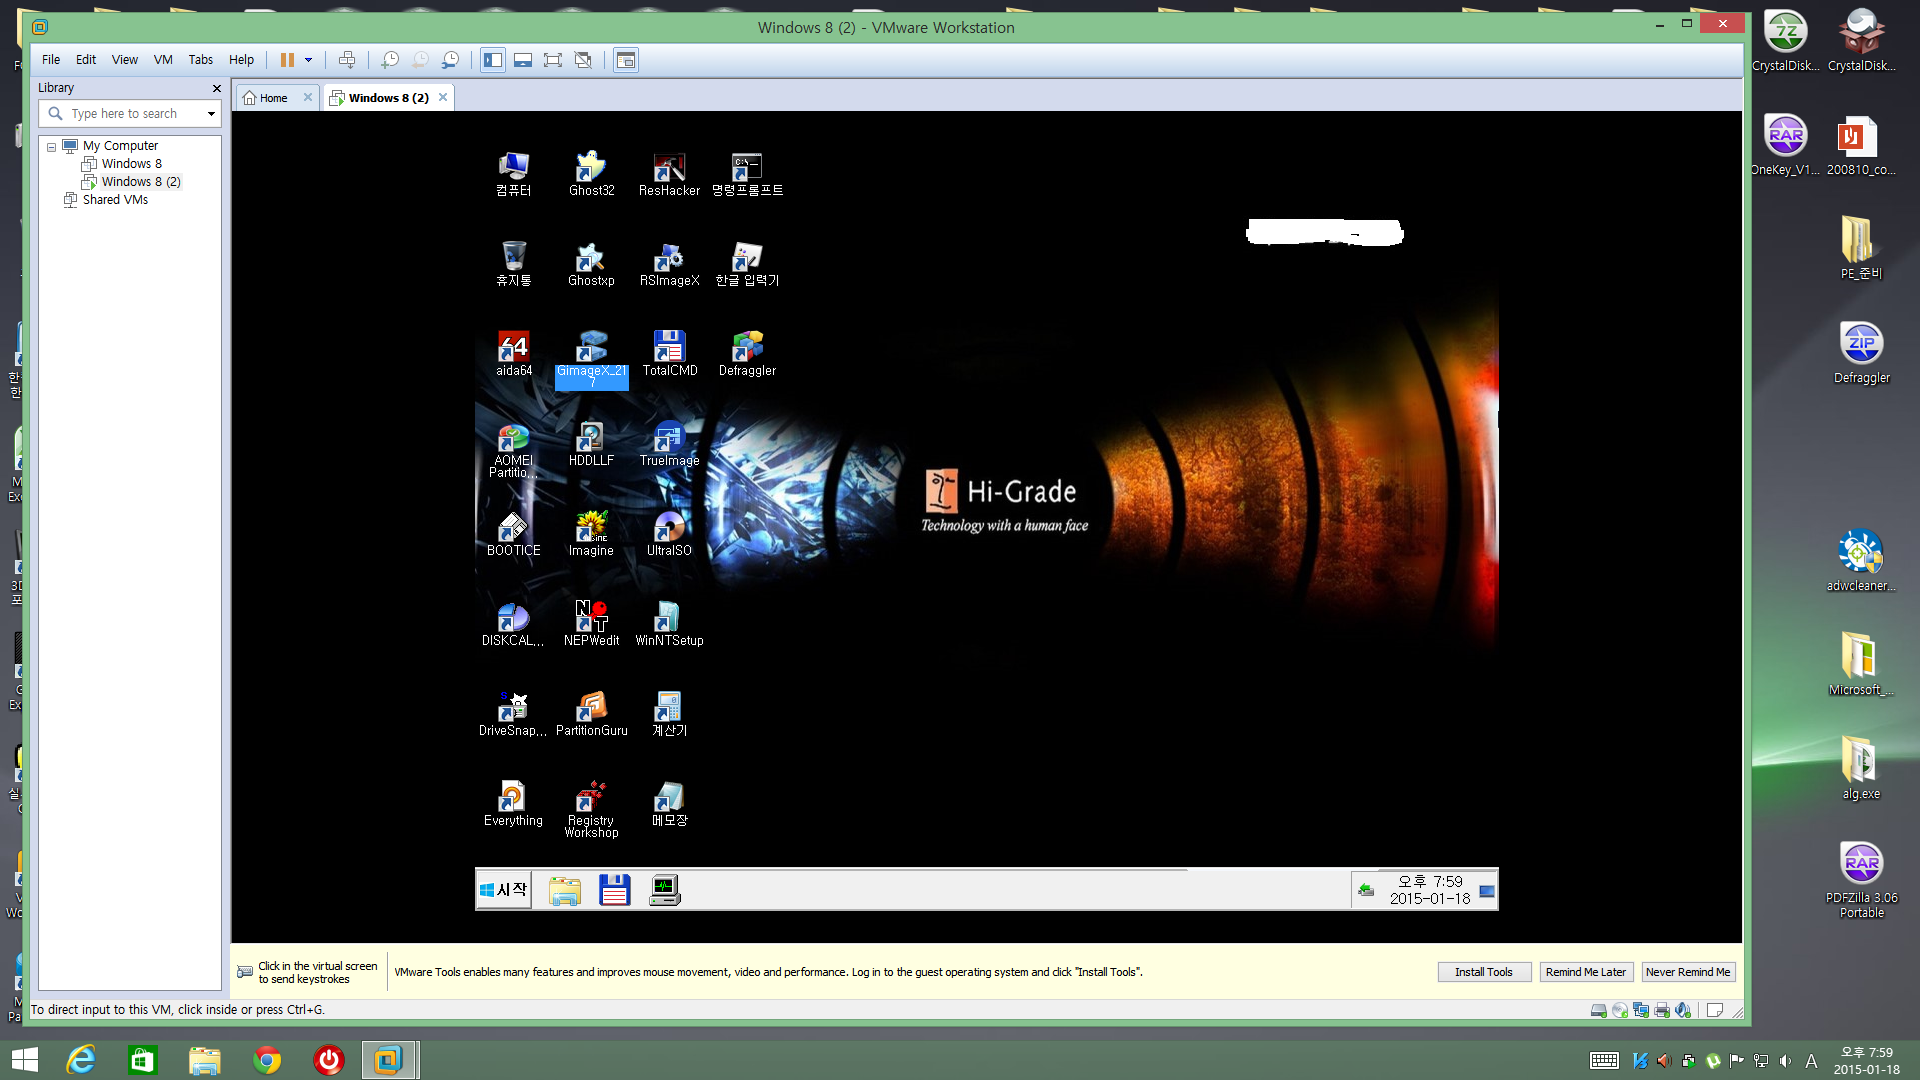1920x1080 pixels.
Task: Open the VM menu
Action: [163, 60]
